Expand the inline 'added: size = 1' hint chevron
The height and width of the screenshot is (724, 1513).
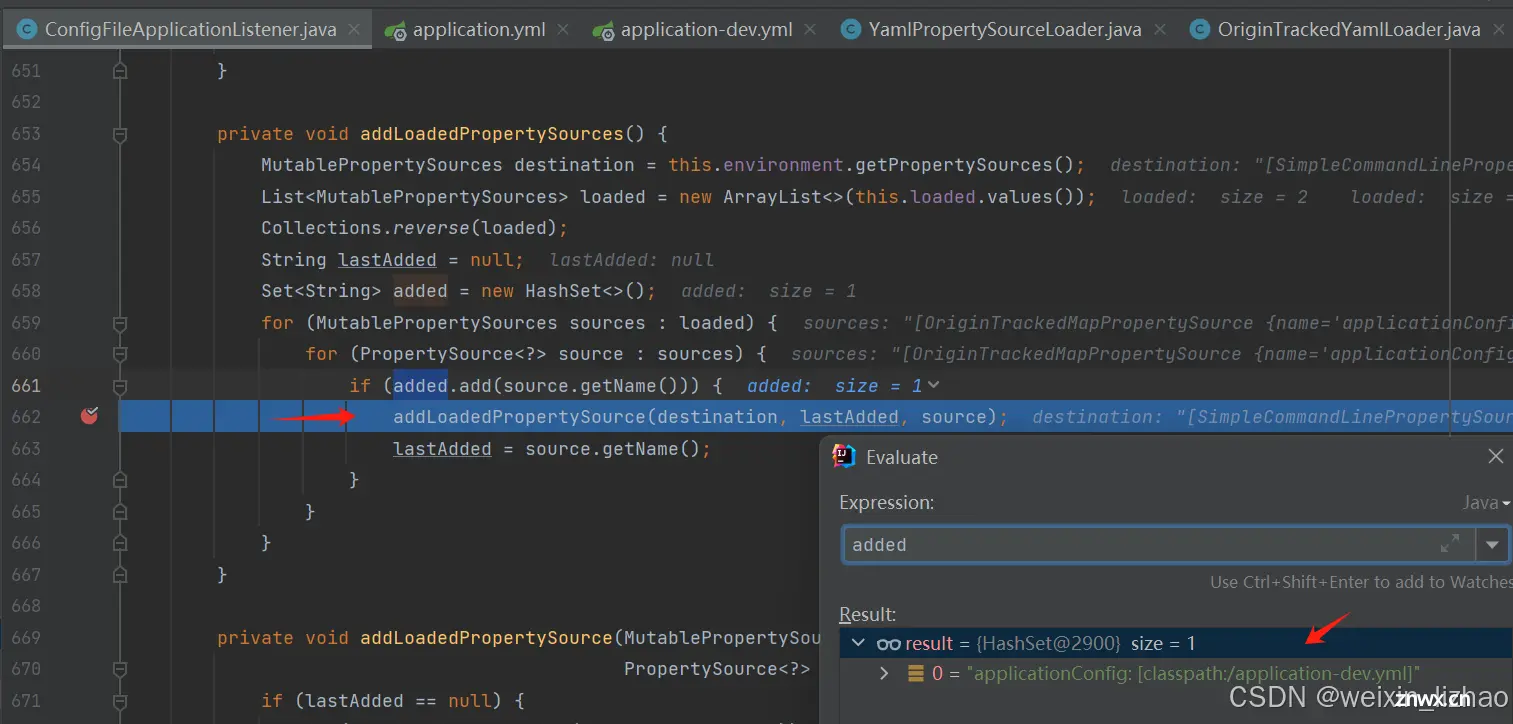933,385
